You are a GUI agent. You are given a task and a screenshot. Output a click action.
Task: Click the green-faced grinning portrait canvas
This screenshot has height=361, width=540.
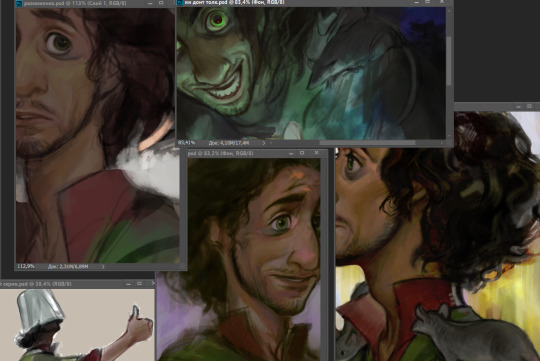pyautogui.click(x=311, y=73)
